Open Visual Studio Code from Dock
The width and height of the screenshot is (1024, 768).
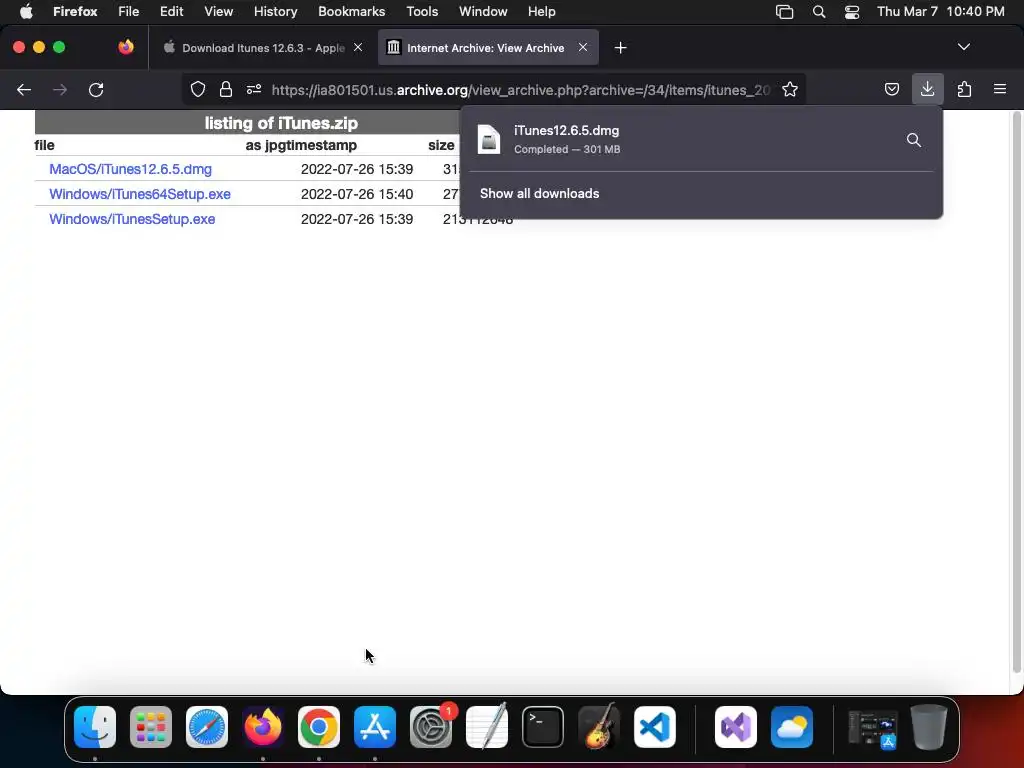coord(655,727)
